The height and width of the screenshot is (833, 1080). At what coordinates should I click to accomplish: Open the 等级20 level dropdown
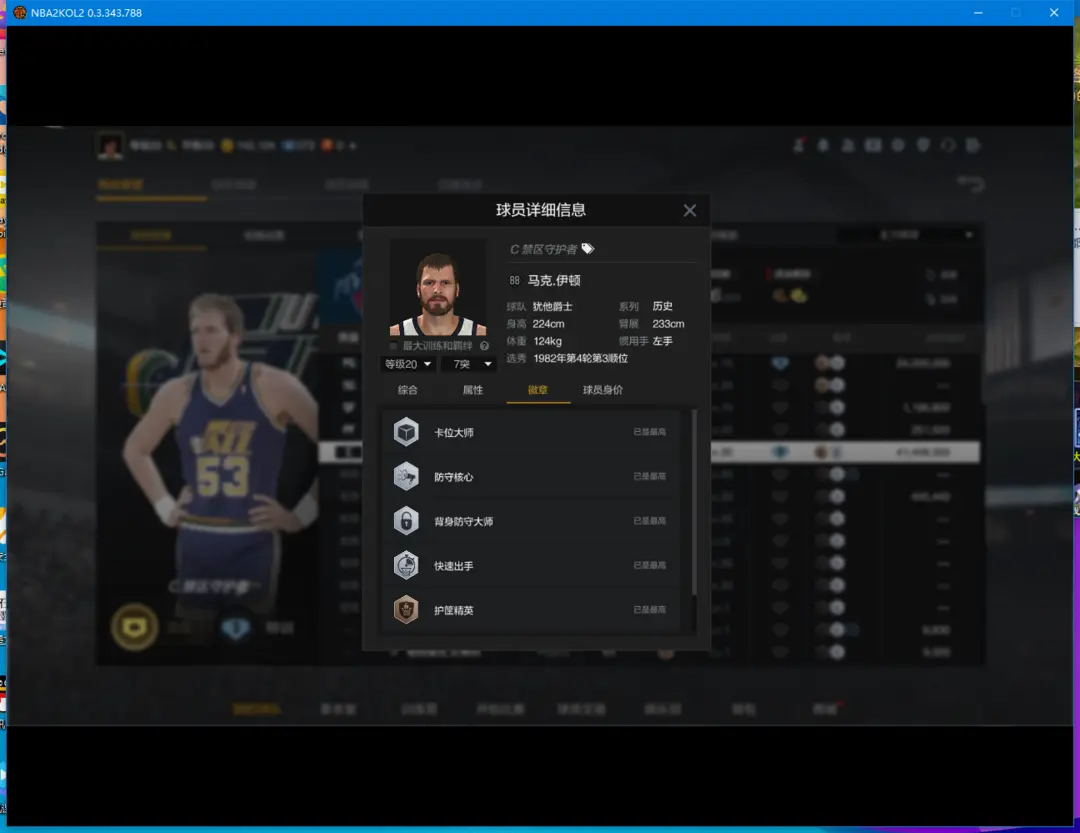[408, 364]
